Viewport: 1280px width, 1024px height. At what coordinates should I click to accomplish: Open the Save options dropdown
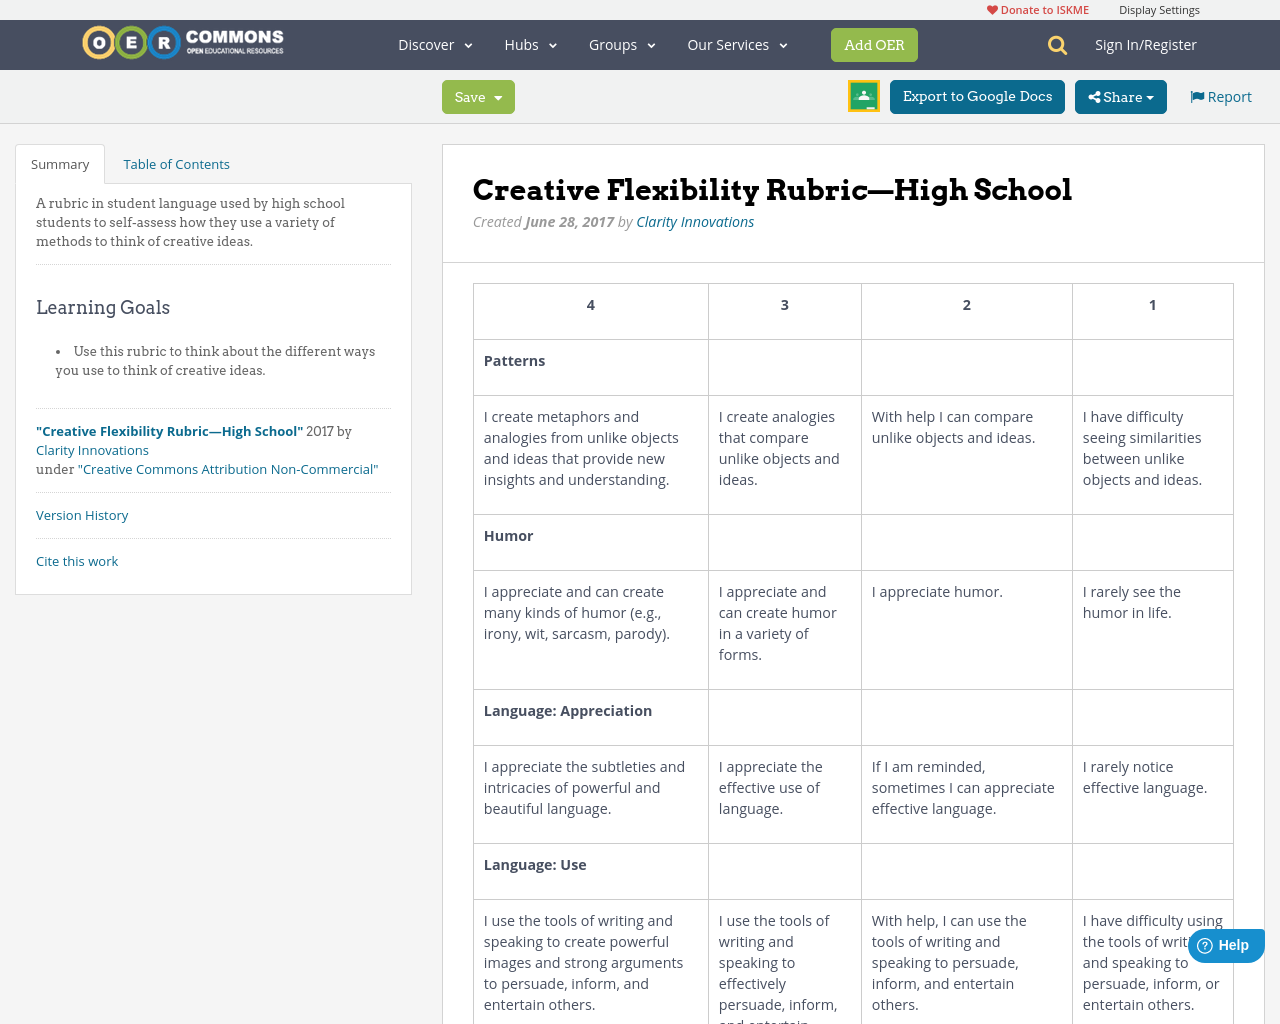(498, 96)
